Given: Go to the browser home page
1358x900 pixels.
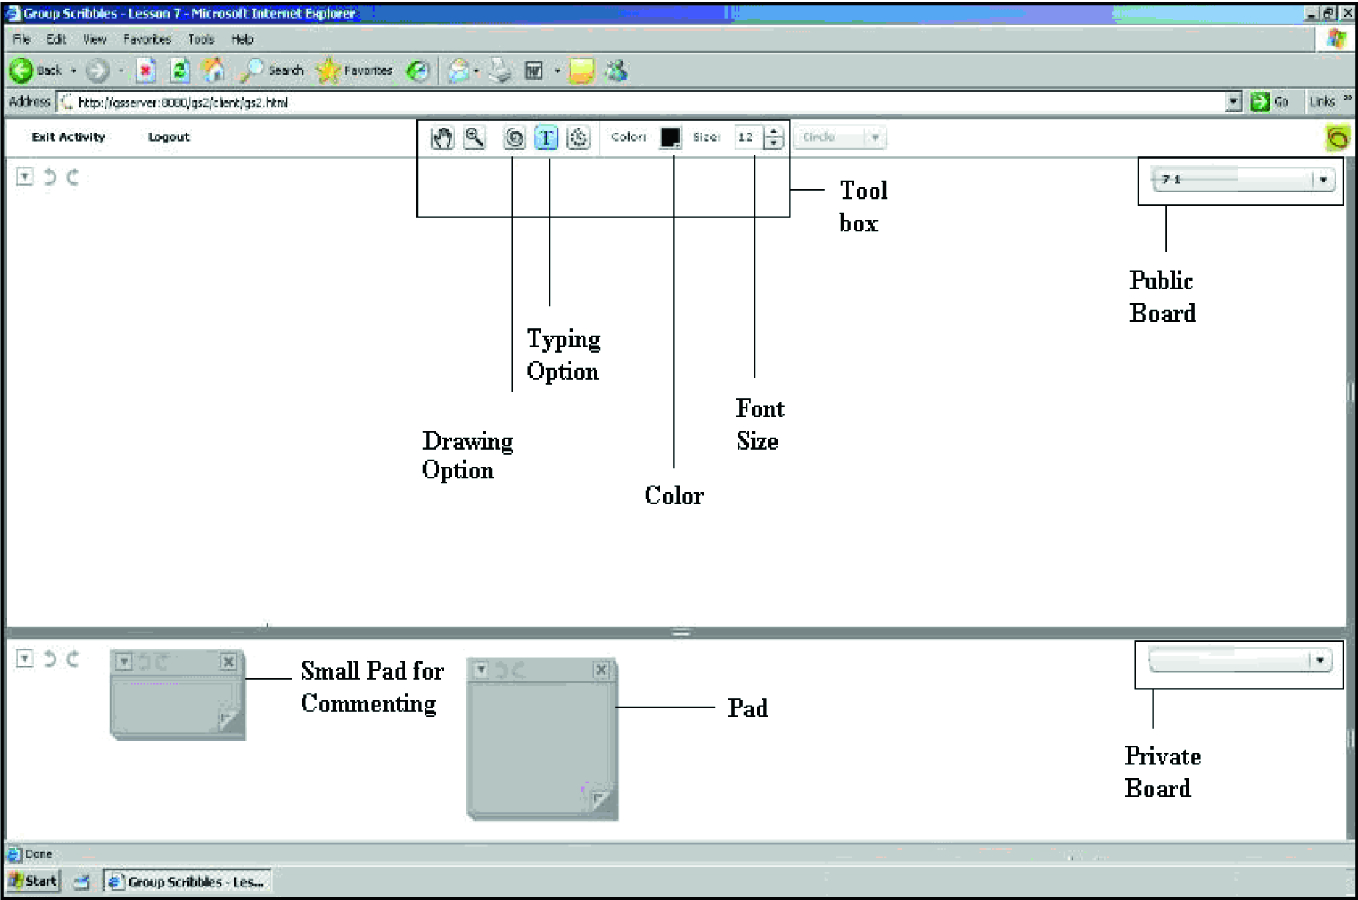Looking at the screenshot, I should click(x=214, y=70).
